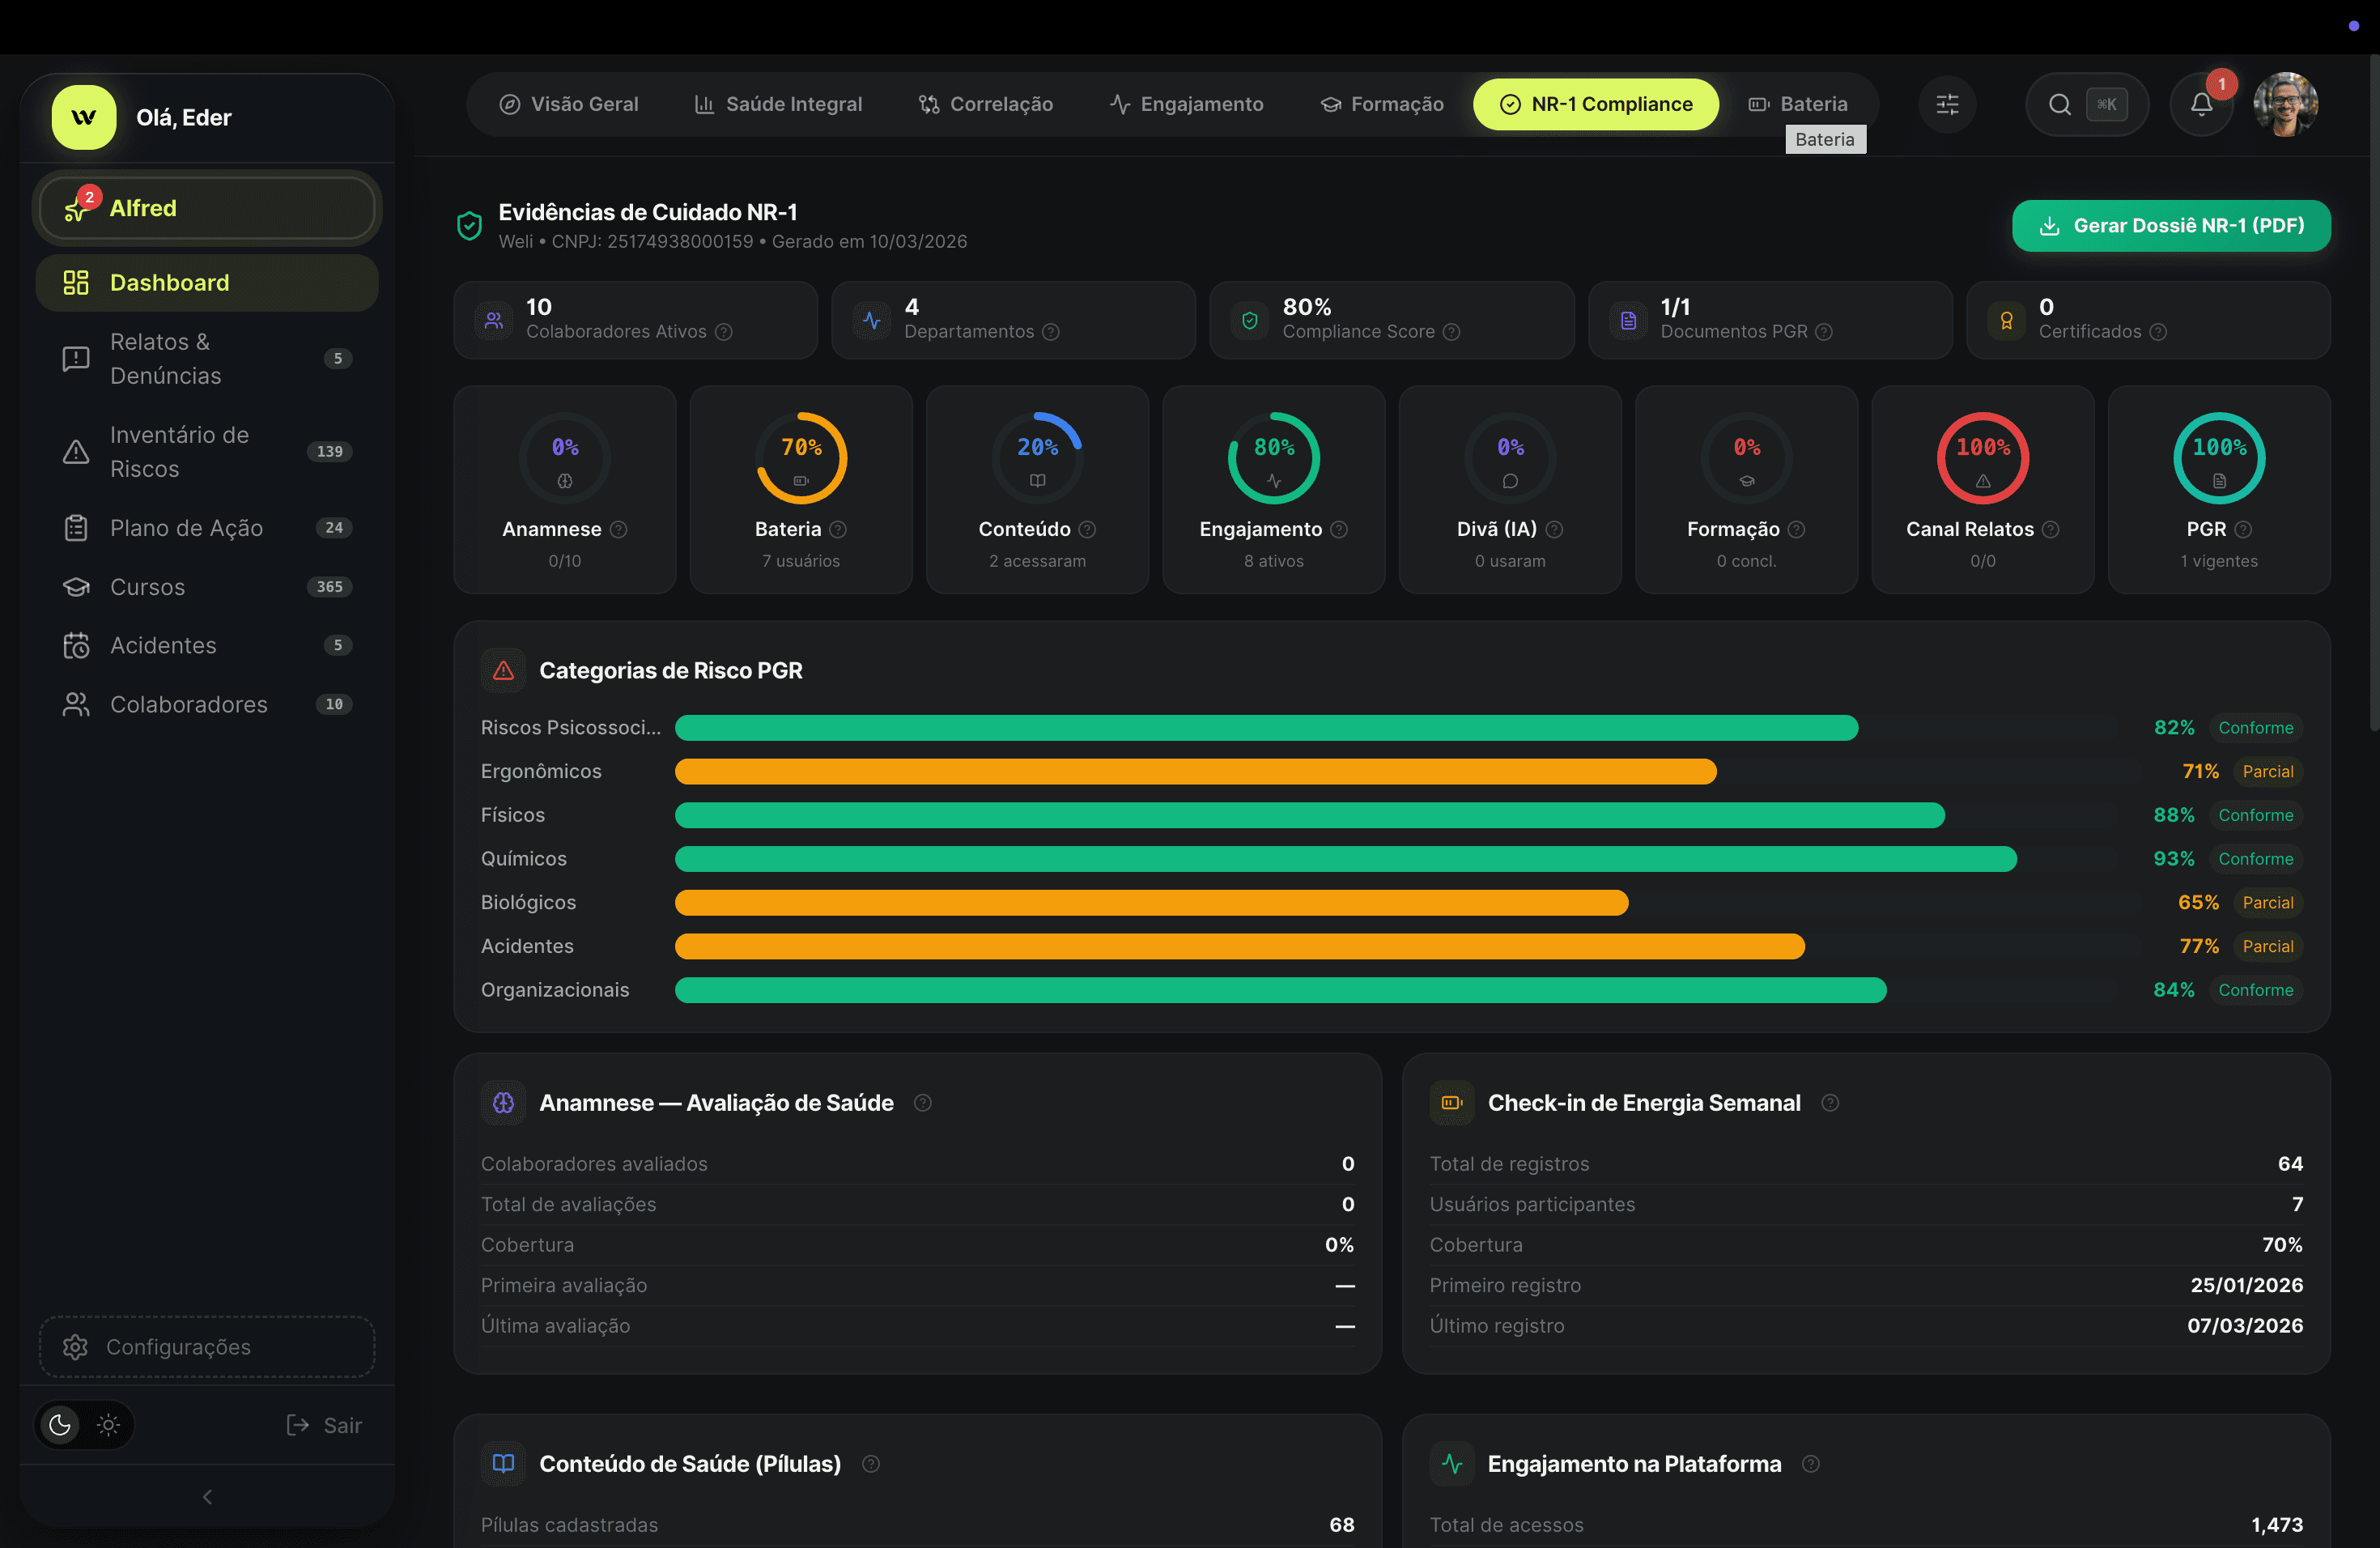Click help icon next to Compliance Score
The image size is (2380, 1548).
click(1451, 332)
